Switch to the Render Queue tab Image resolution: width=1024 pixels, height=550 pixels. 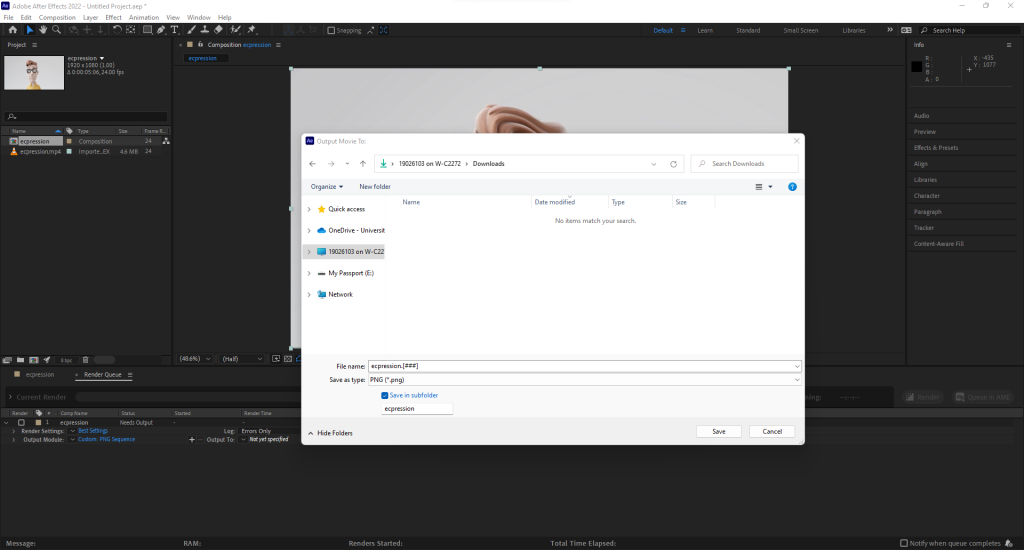tap(103, 374)
